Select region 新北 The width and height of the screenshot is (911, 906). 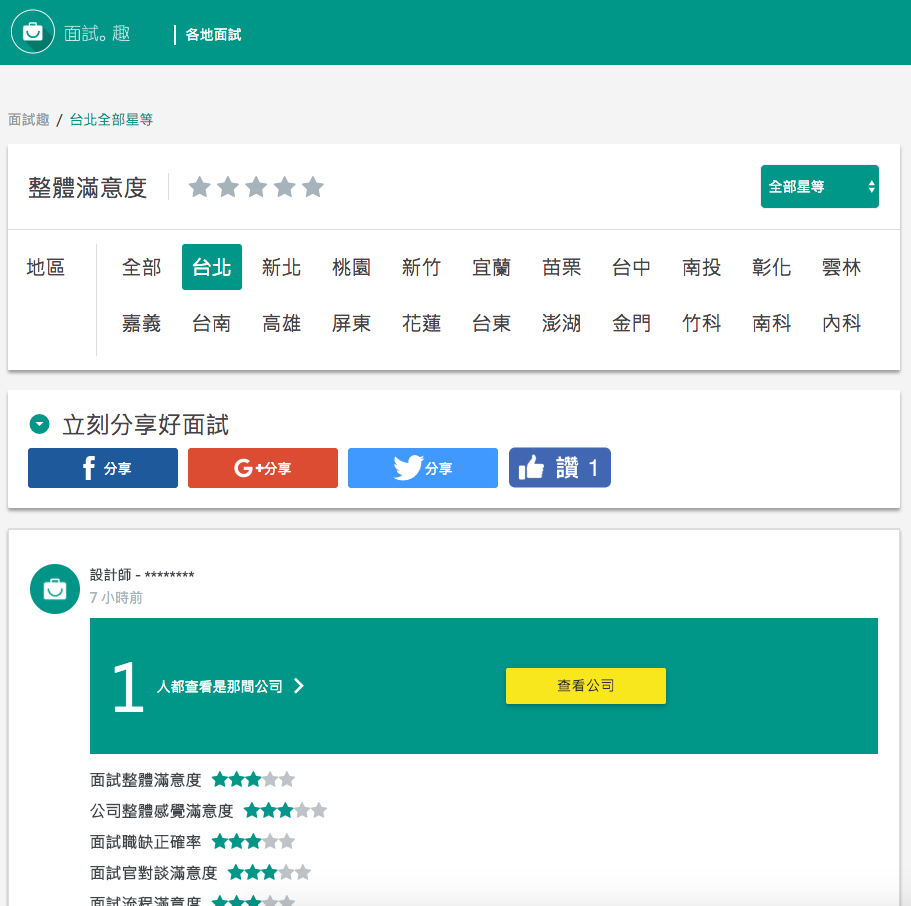[x=281, y=267]
